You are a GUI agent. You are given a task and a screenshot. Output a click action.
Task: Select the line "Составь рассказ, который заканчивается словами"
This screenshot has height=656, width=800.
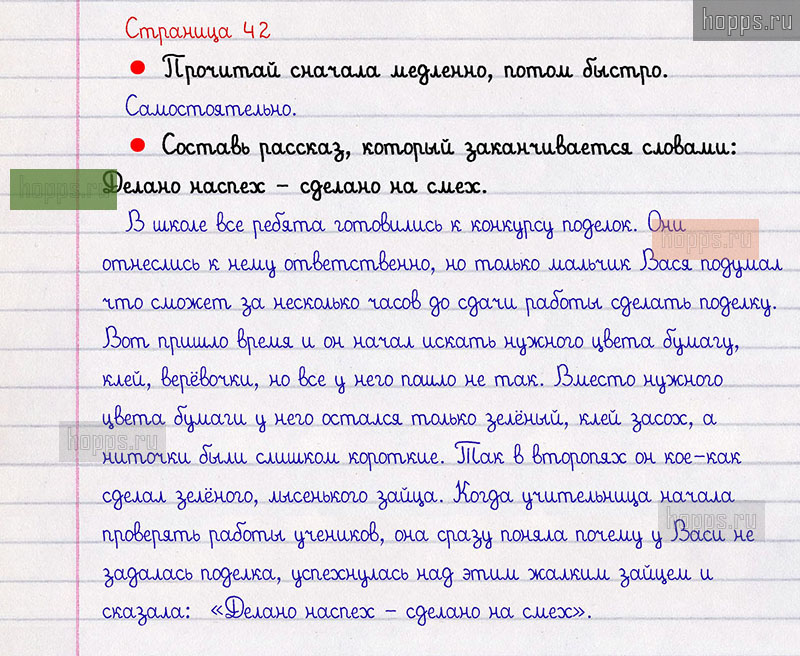tap(448, 147)
